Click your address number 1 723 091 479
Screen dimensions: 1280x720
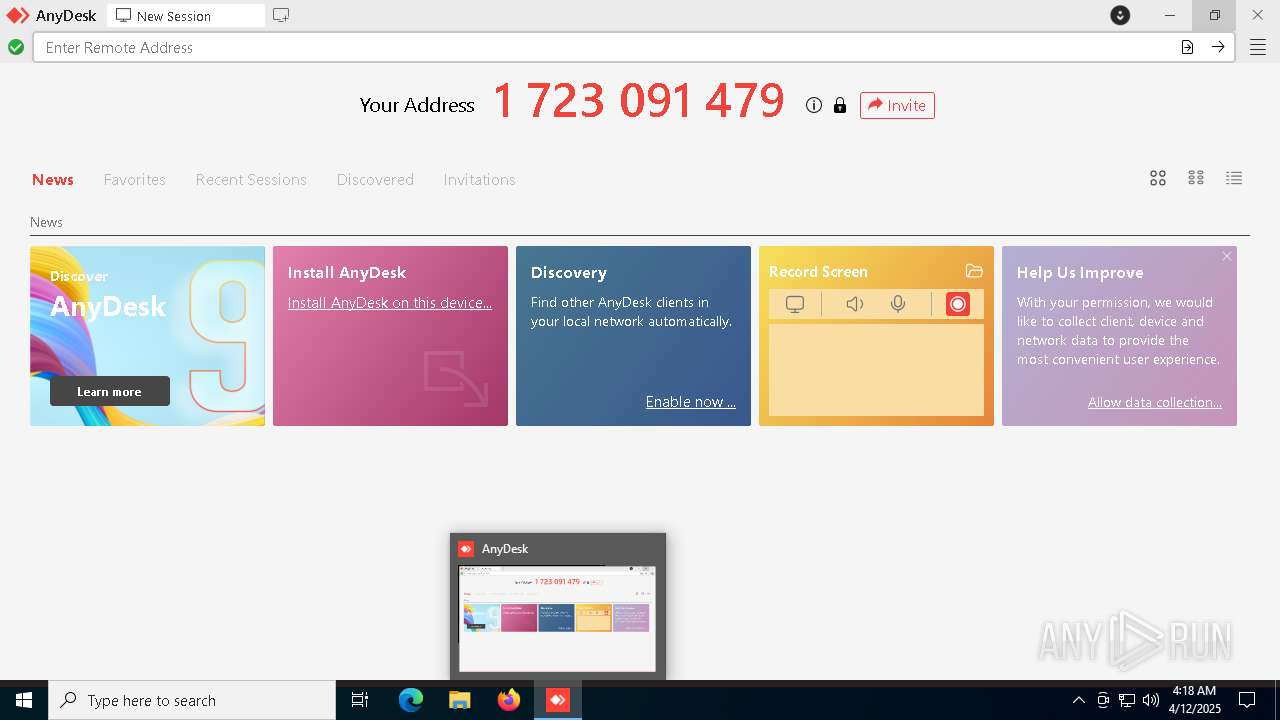639,101
